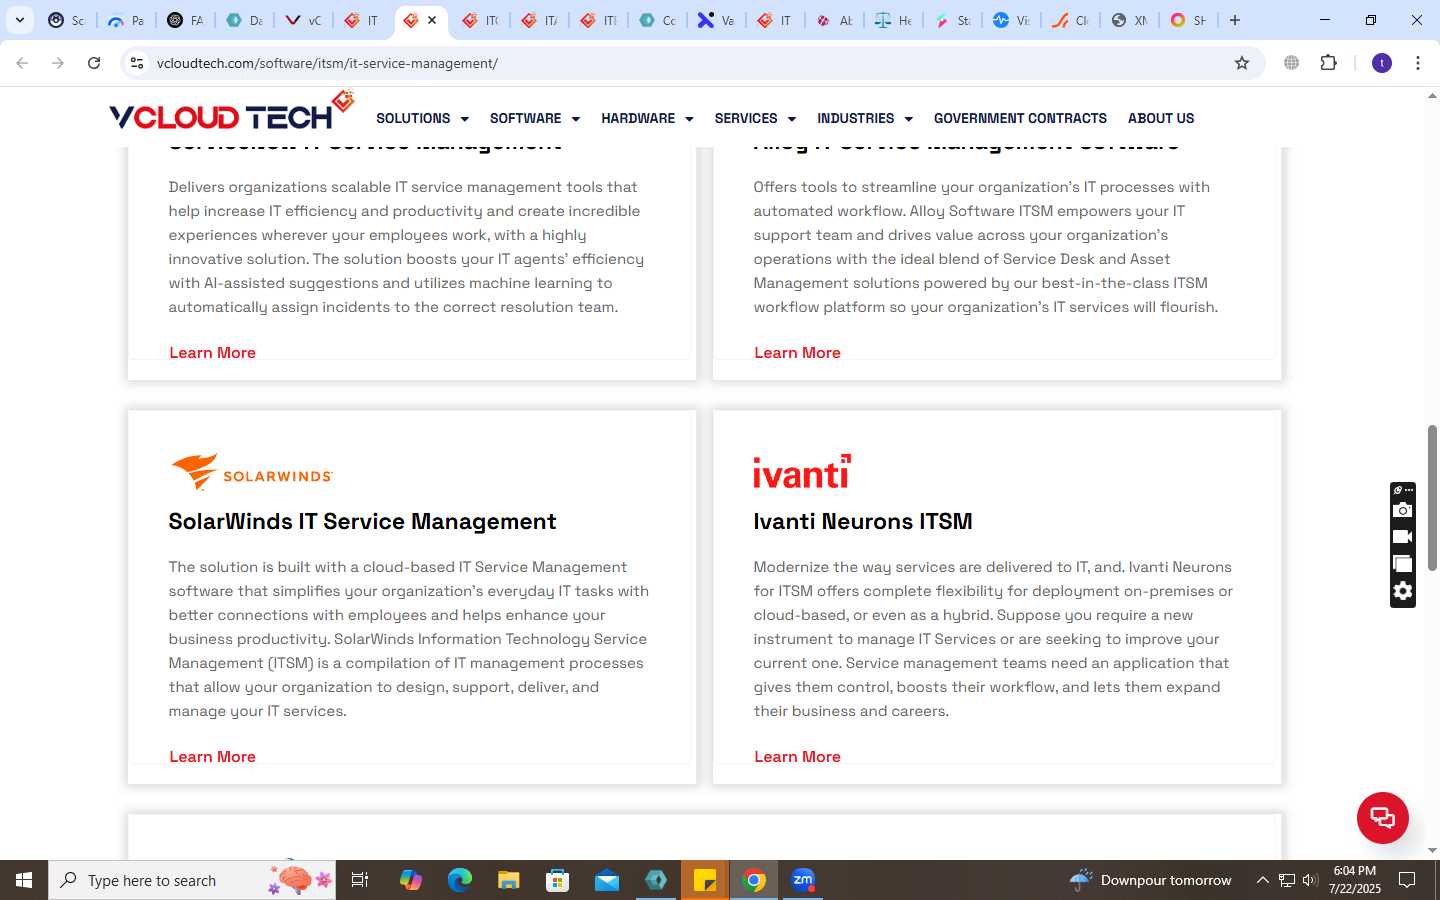The image size is (1440, 900).
Task: Switch to the 'Pa' browser tab
Action: [x=126, y=20]
